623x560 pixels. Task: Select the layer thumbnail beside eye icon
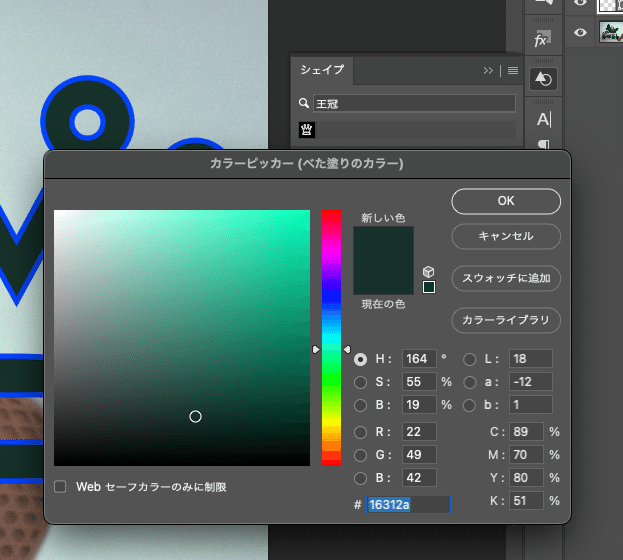pyautogui.click(x=611, y=32)
